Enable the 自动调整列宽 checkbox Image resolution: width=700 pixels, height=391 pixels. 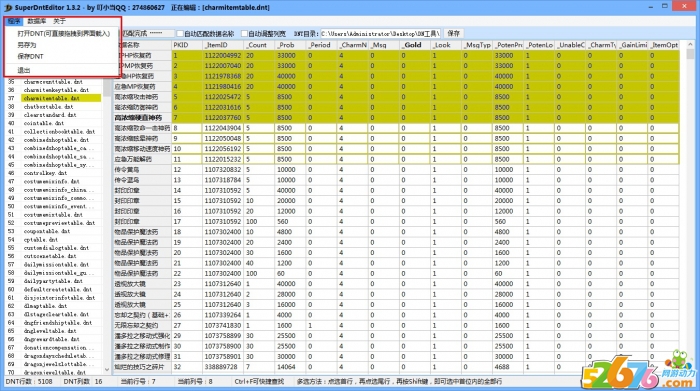pyautogui.click(x=244, y=33)
